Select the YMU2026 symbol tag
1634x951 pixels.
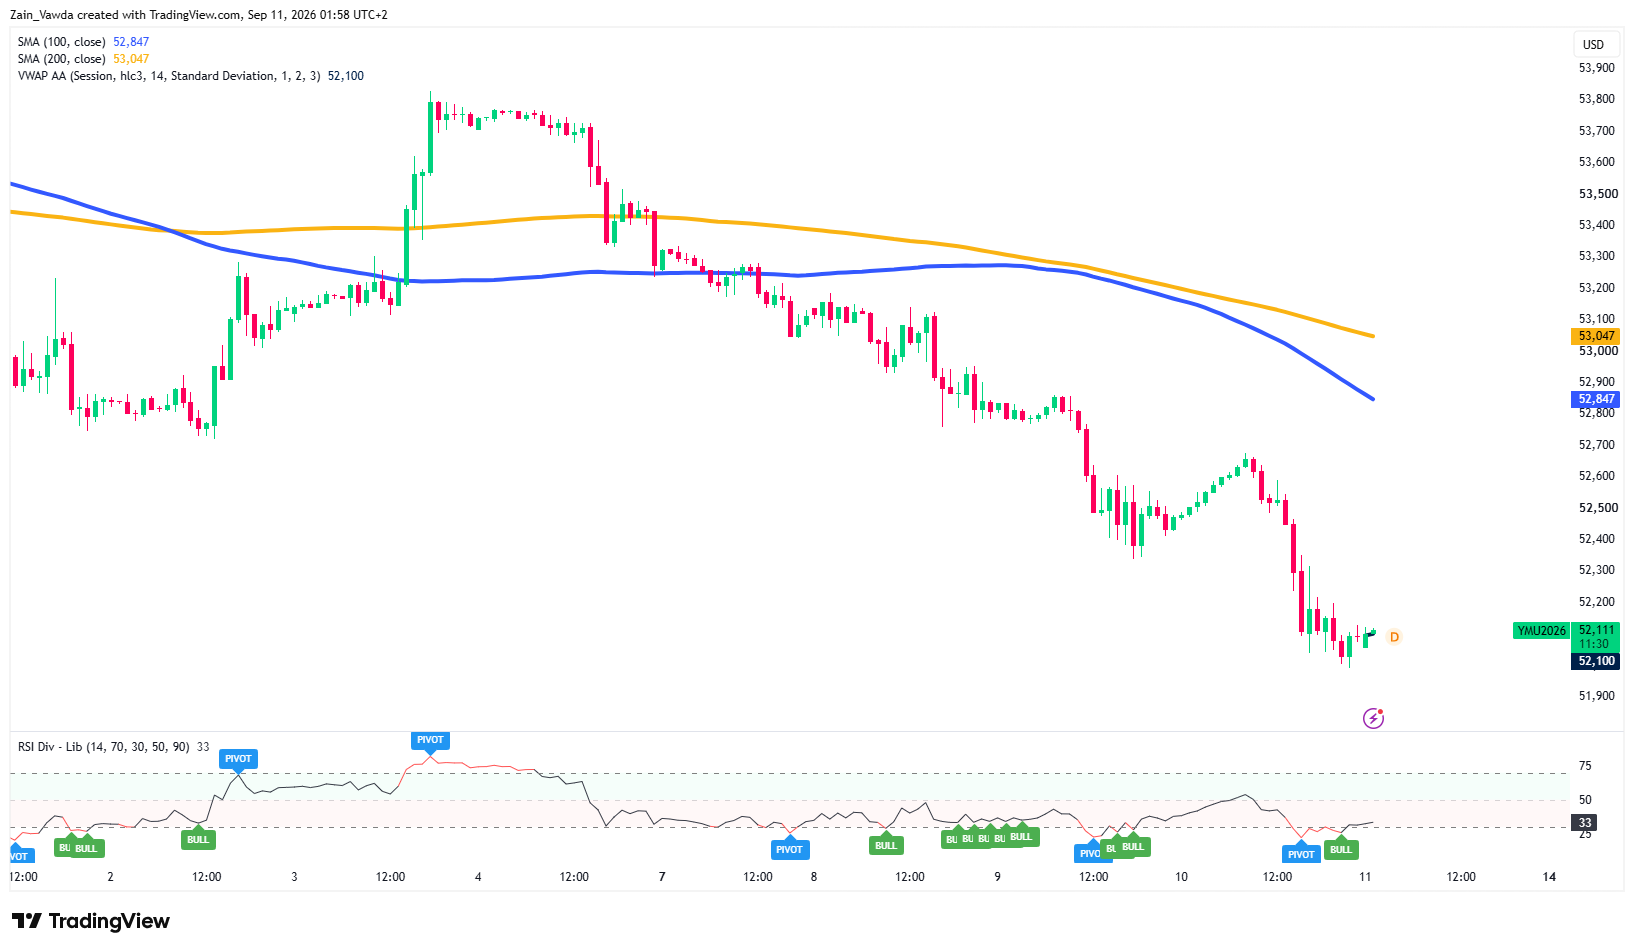[x=1541, y=631]
